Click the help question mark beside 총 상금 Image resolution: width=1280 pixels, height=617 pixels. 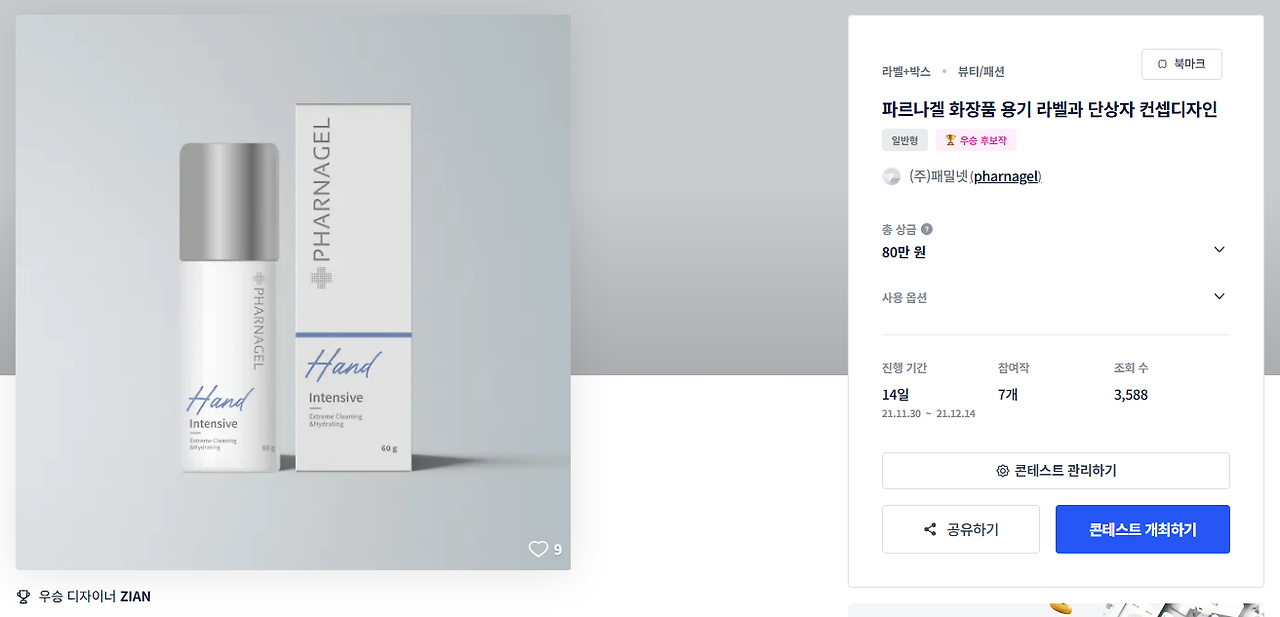927,229
